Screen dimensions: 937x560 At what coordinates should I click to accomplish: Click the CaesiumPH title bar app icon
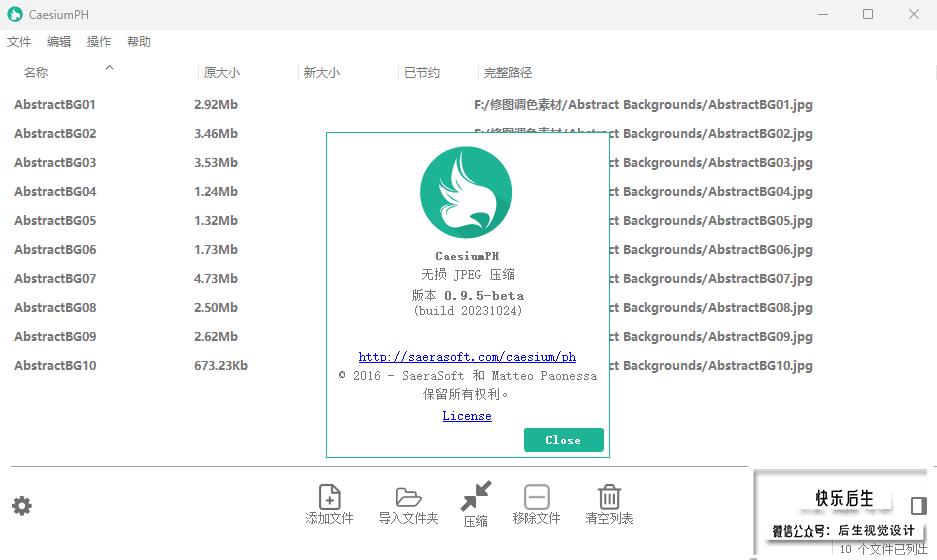(15, 14)
